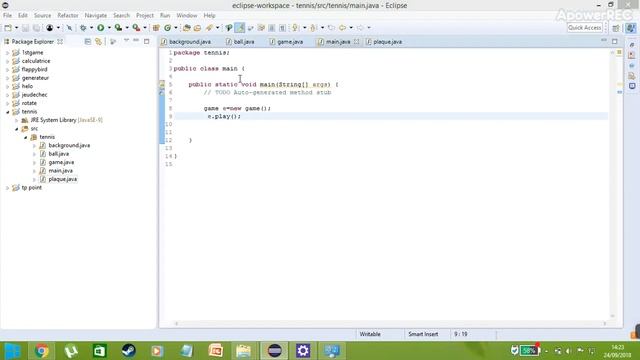This screenshot has height=360, width=640.
Task: Click Chrome icon in taskbar
Action: tap(42, 351)
